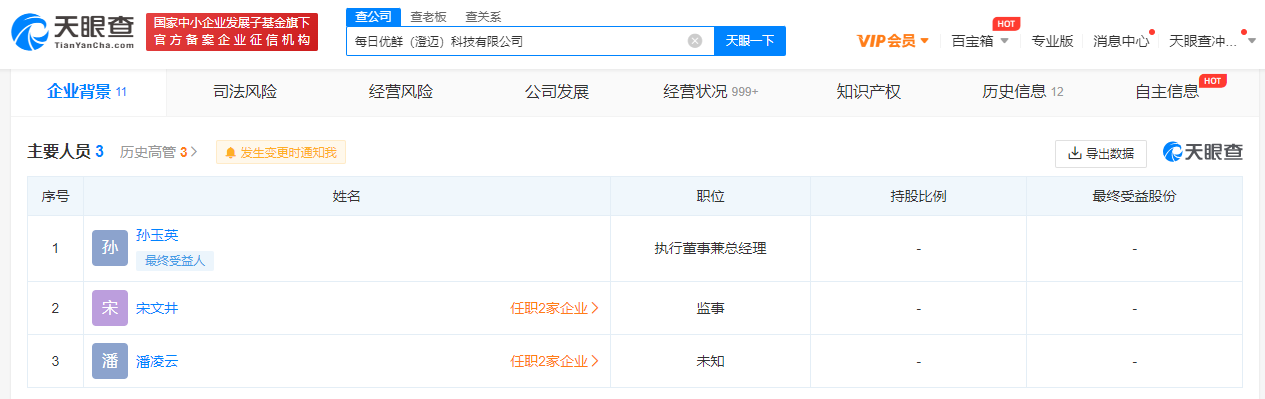Clear the search box with the x icon

click(x=695, y=41)
